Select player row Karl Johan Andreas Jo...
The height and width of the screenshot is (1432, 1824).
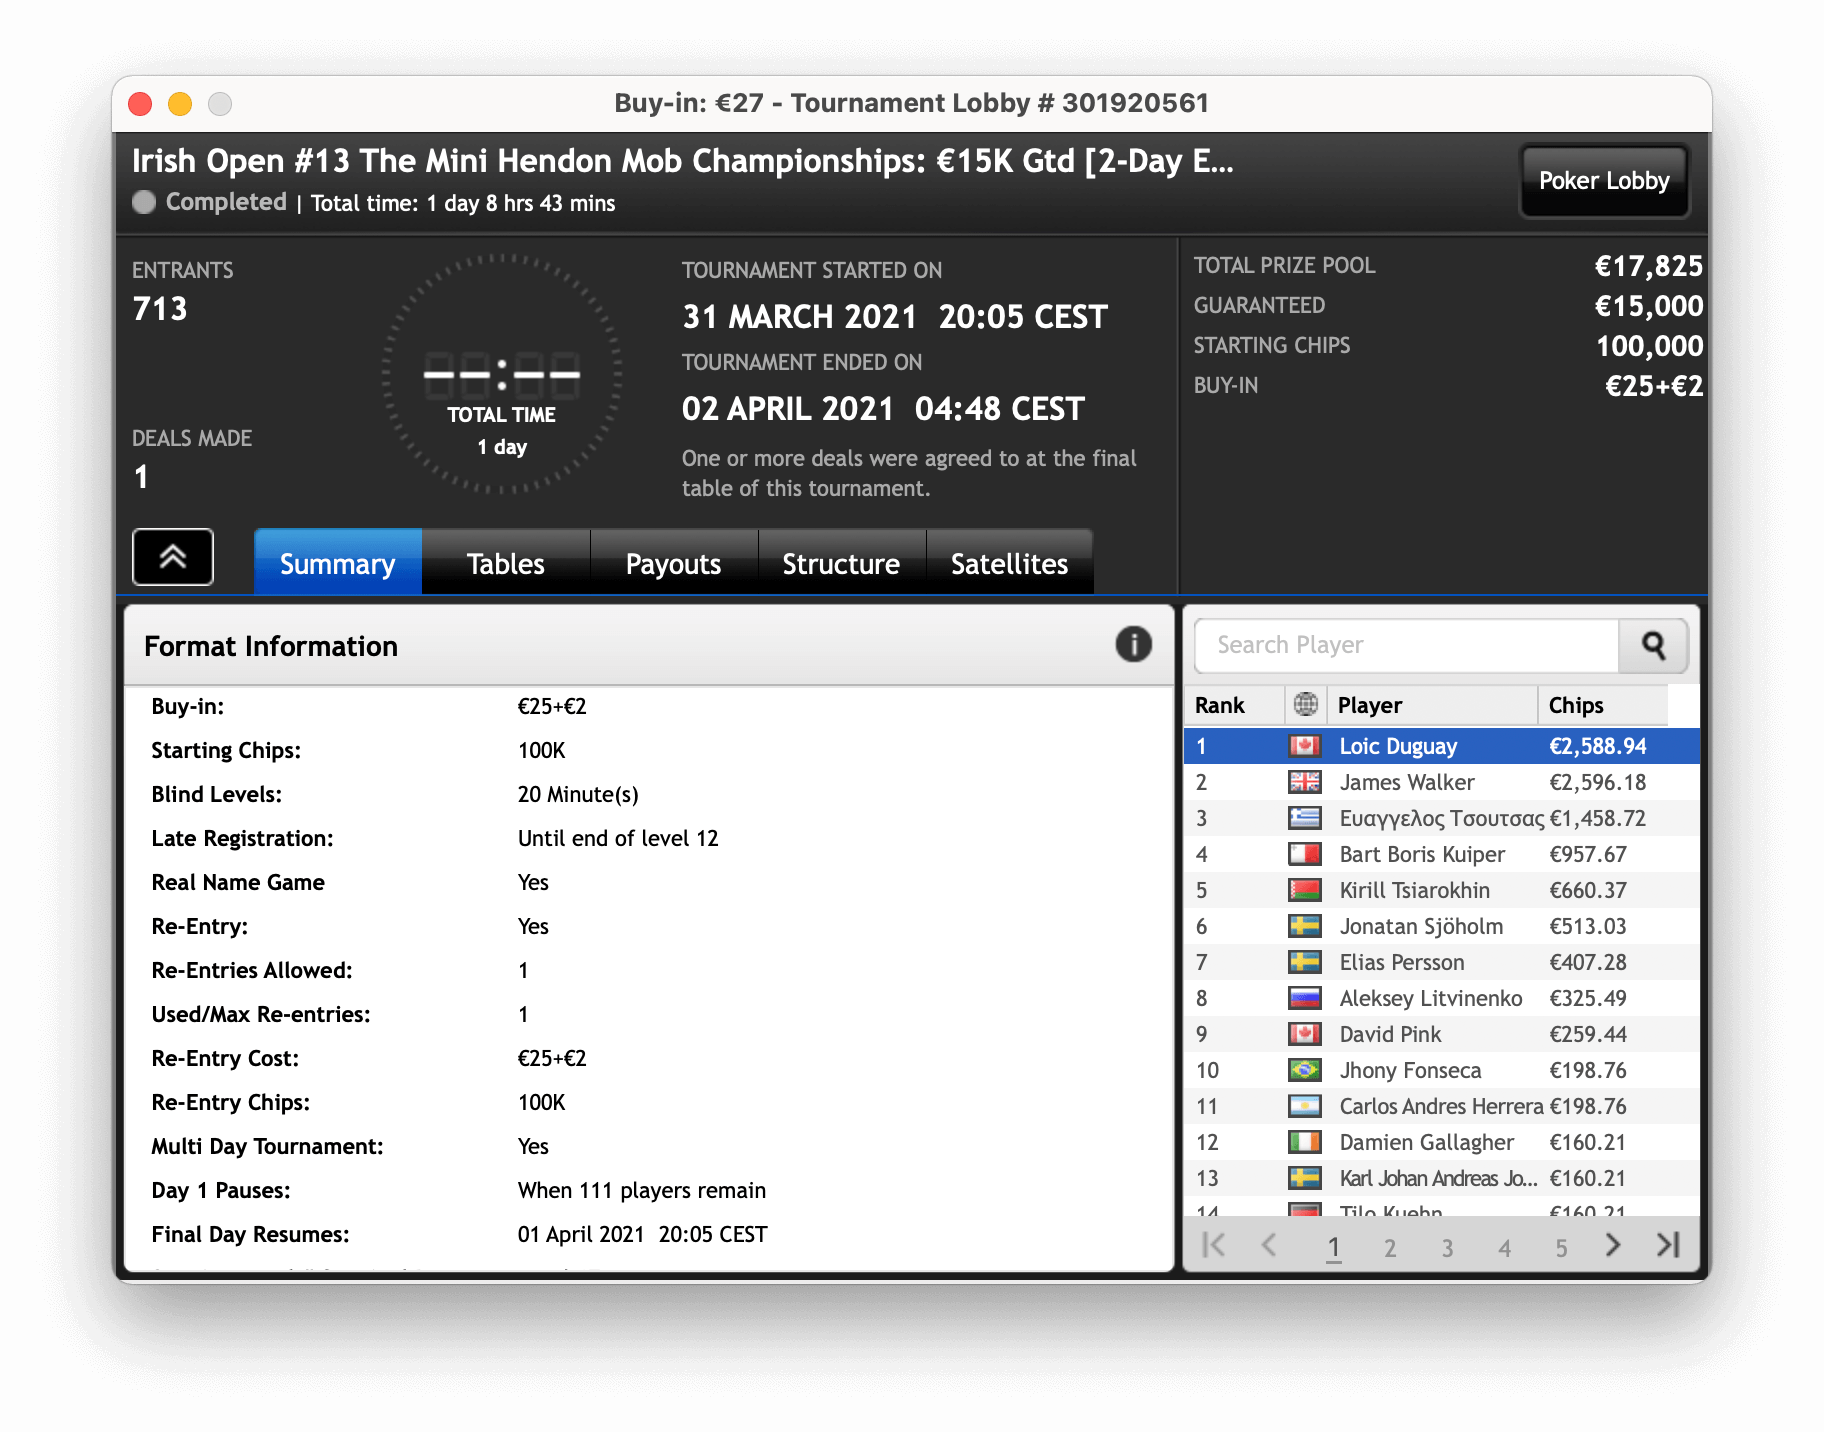(x=1442, y=1178)
